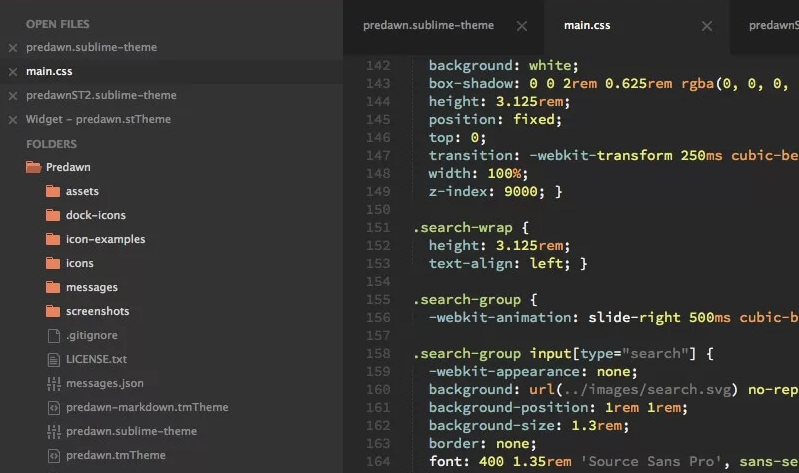Click the predawn.tmTheme file icon
Image resolution: width=799 pixels, height=473 pixels.
54,455
